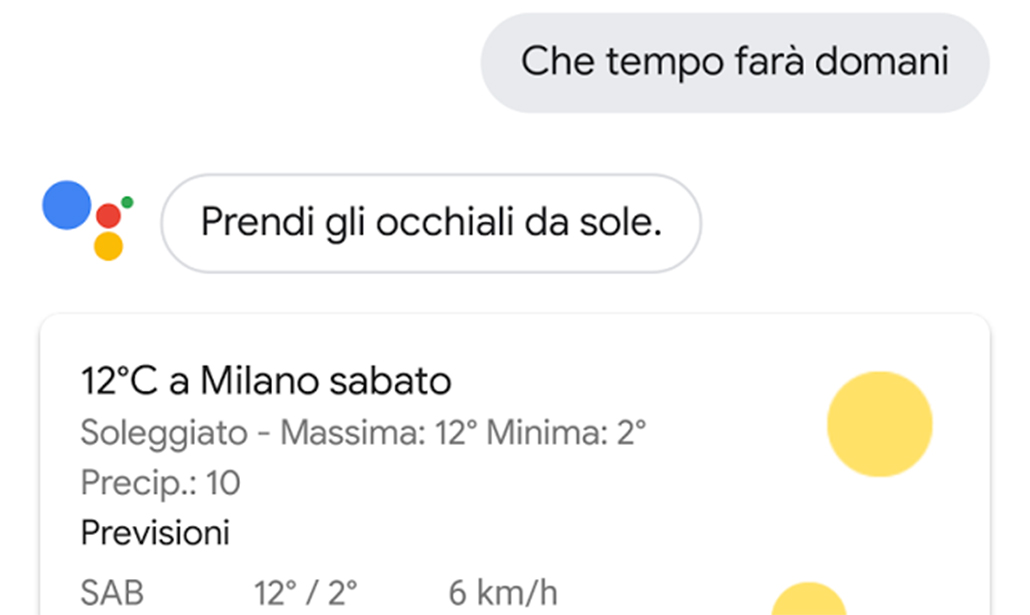Click the yellow dot in Assistant logo

(x=108, y=246)
